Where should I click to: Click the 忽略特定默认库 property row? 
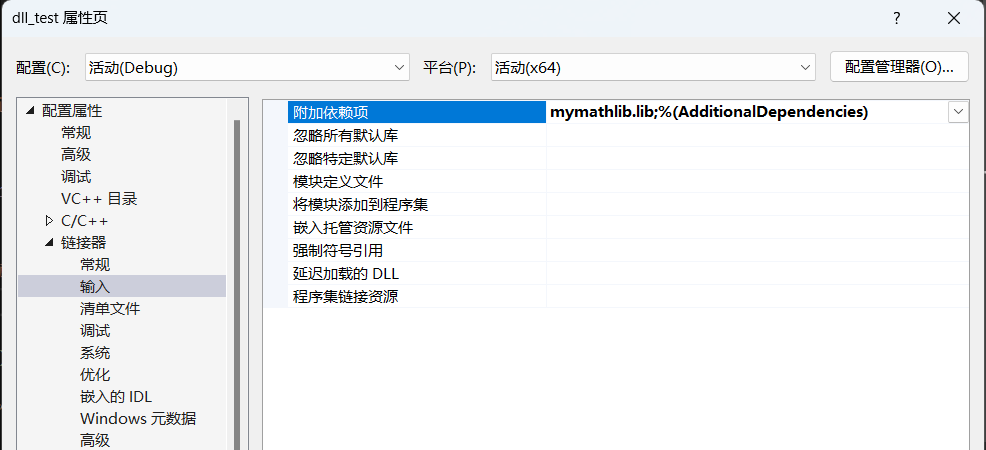(x=628, y=158)
